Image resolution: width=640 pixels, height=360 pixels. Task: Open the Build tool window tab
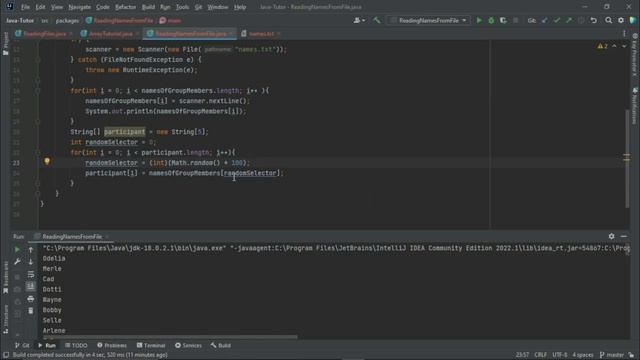[x=221, y=345]
